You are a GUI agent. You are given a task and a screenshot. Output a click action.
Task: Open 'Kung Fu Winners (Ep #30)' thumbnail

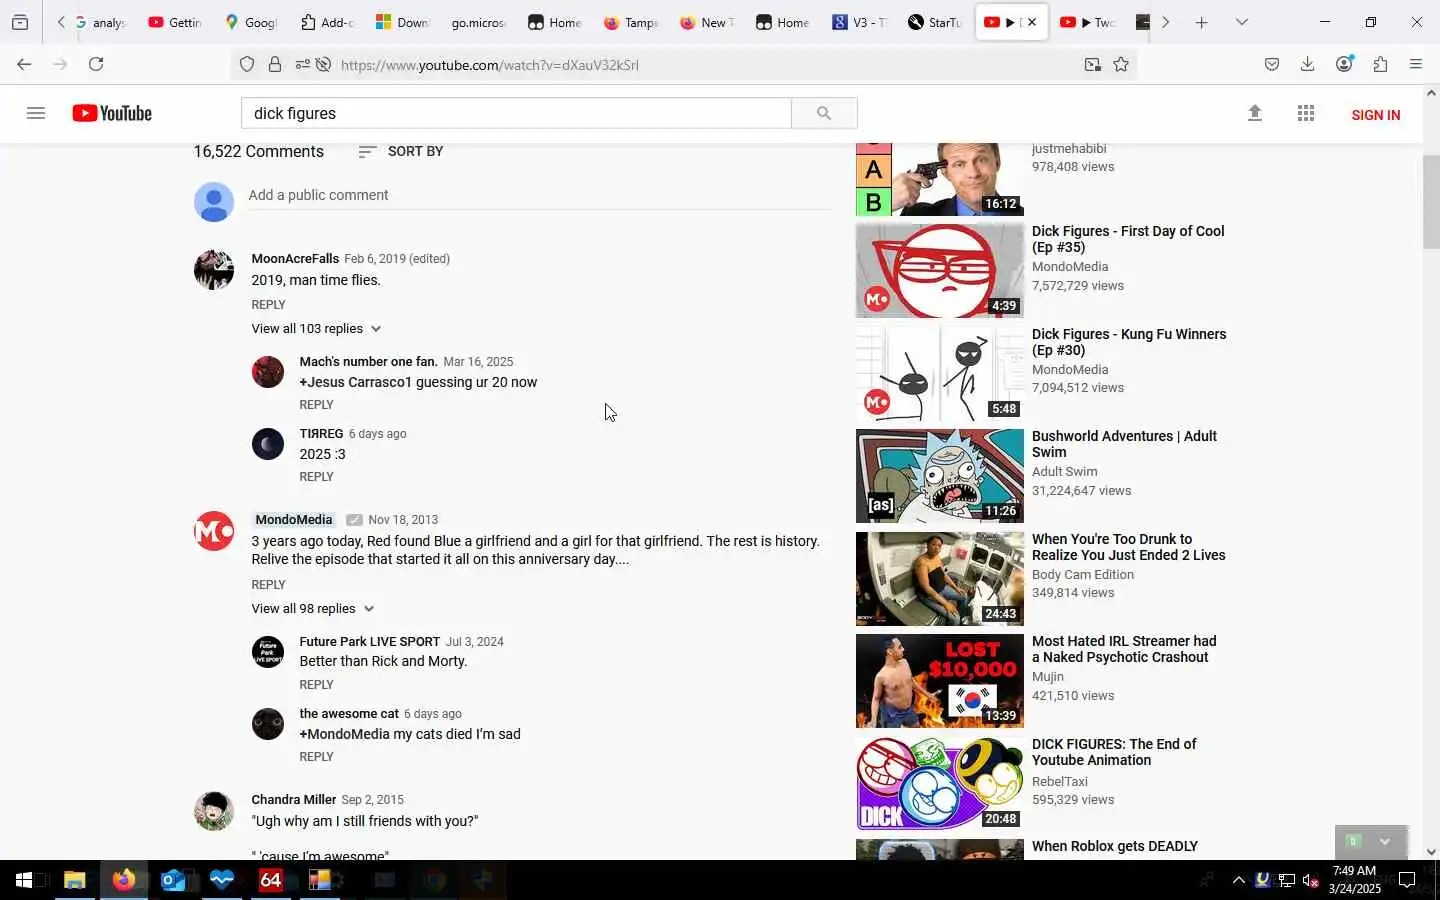(939, 373)
